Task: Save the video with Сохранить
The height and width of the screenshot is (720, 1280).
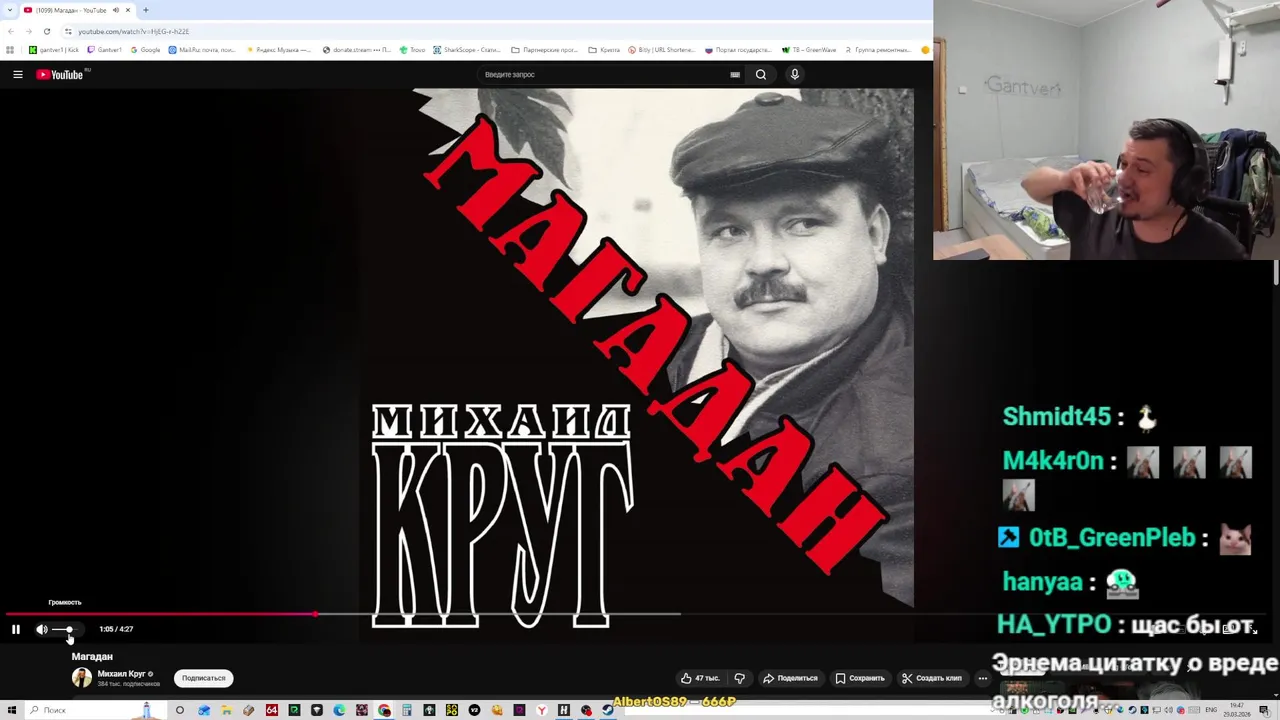Action: click(860, 678)
